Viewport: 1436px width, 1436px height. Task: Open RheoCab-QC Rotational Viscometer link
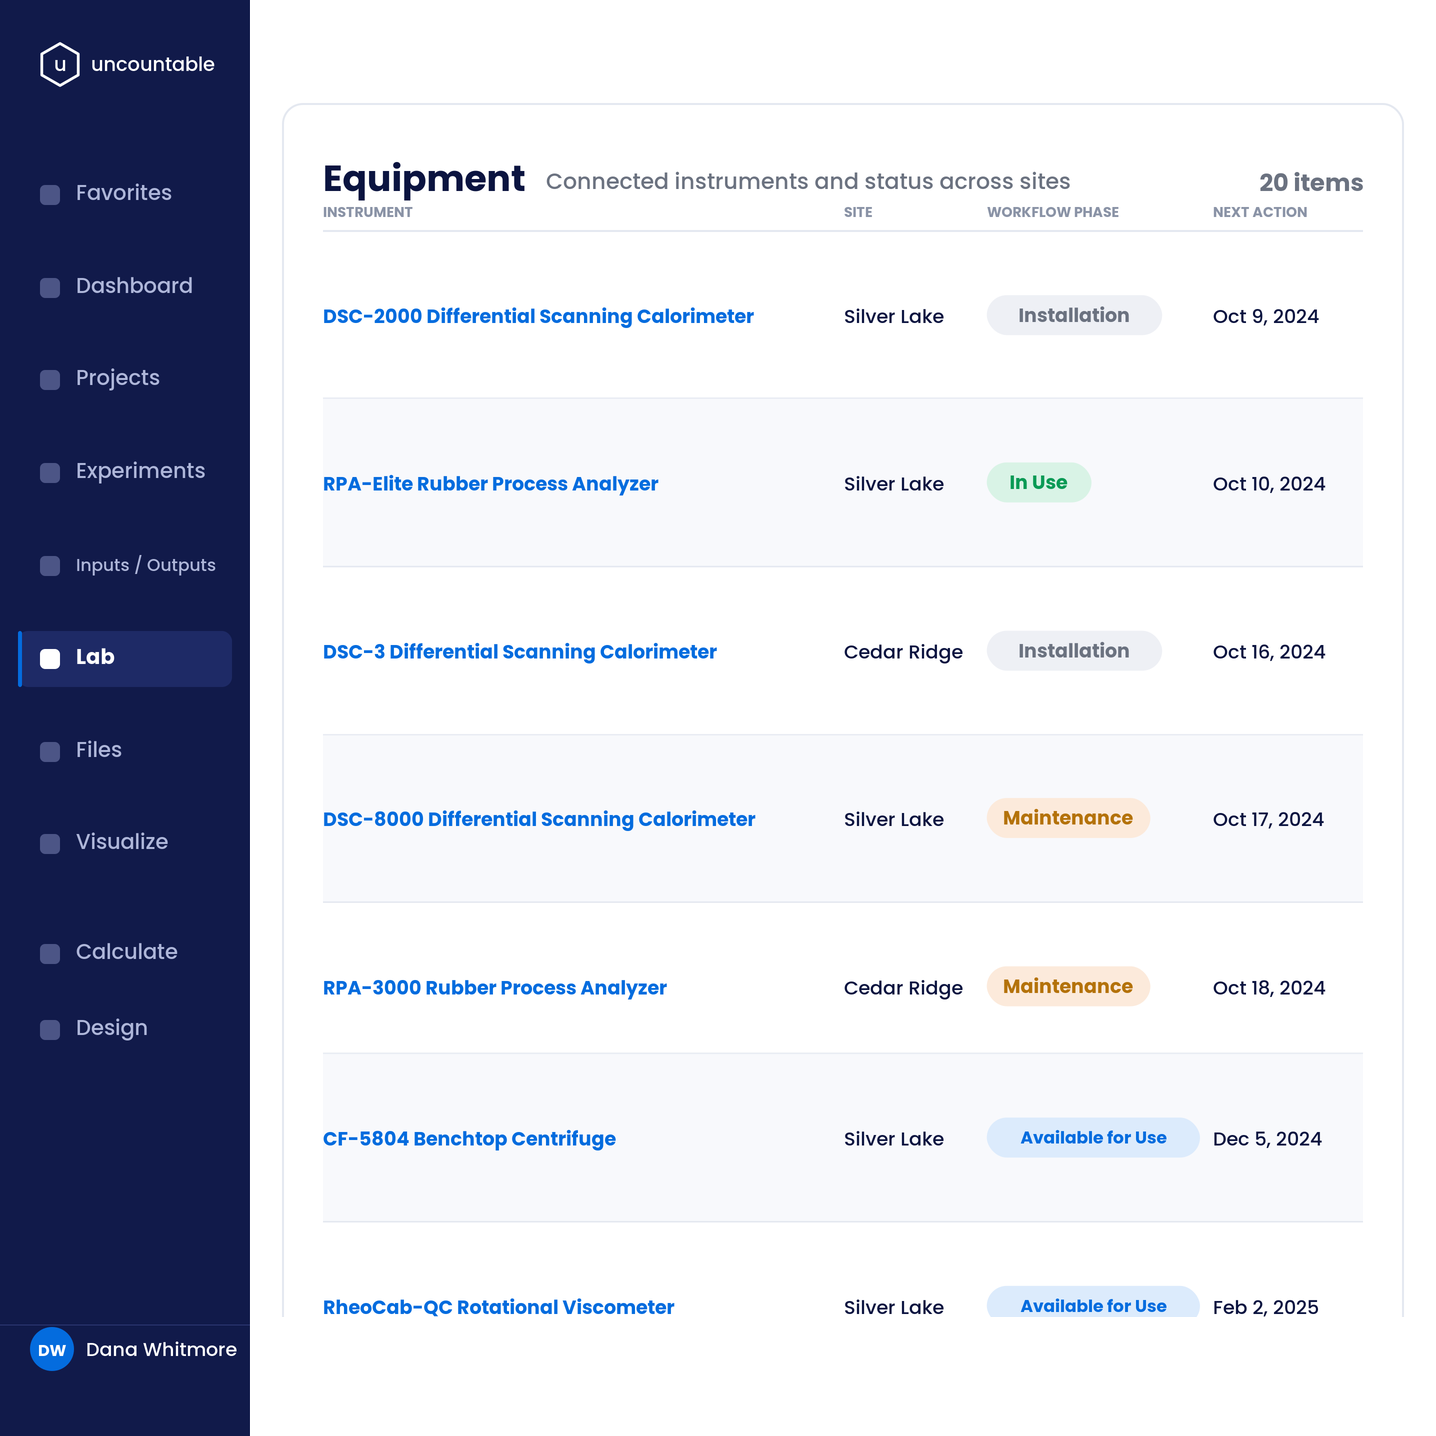[x=499, y=1307]
